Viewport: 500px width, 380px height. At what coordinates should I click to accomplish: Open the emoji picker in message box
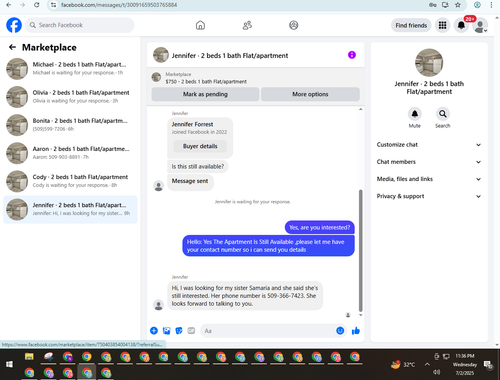point(340,331)
